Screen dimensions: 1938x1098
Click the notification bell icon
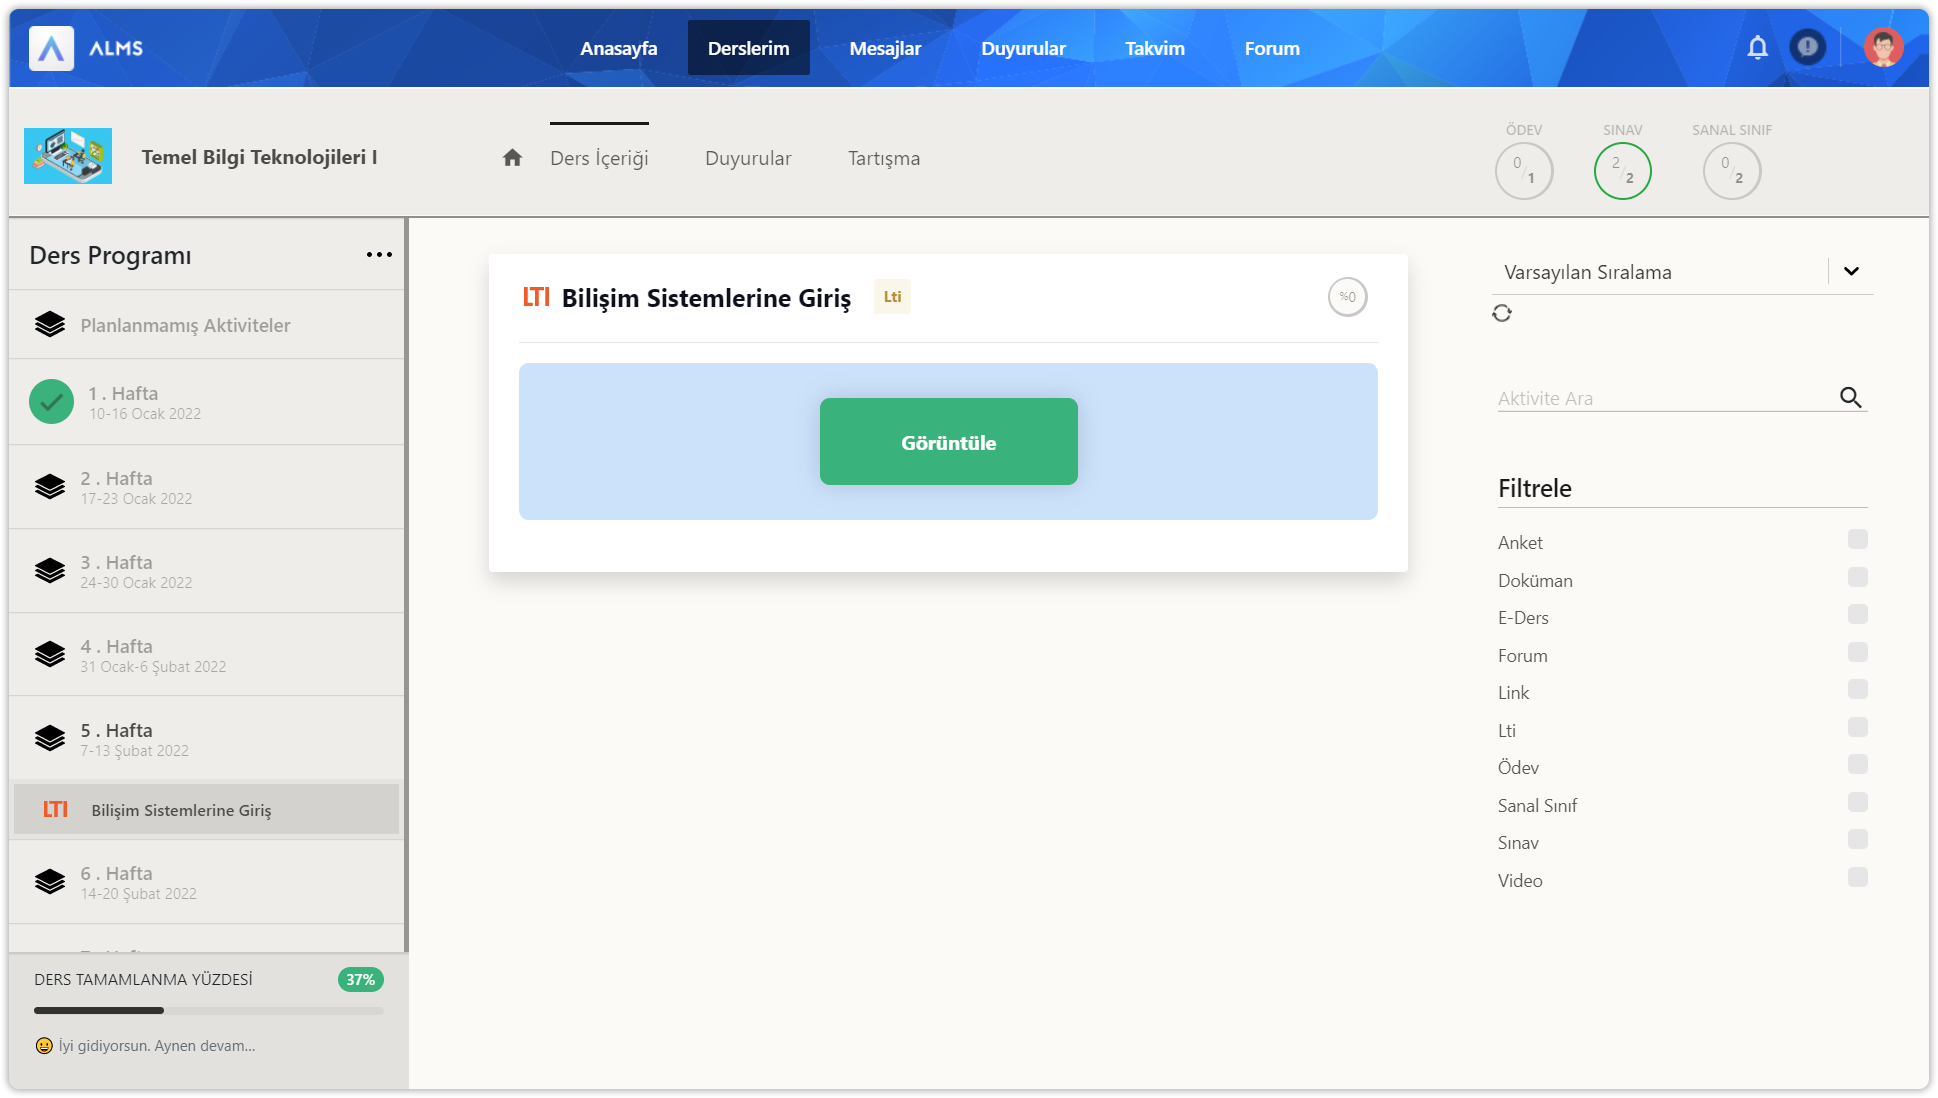(x=1757, y=47)
